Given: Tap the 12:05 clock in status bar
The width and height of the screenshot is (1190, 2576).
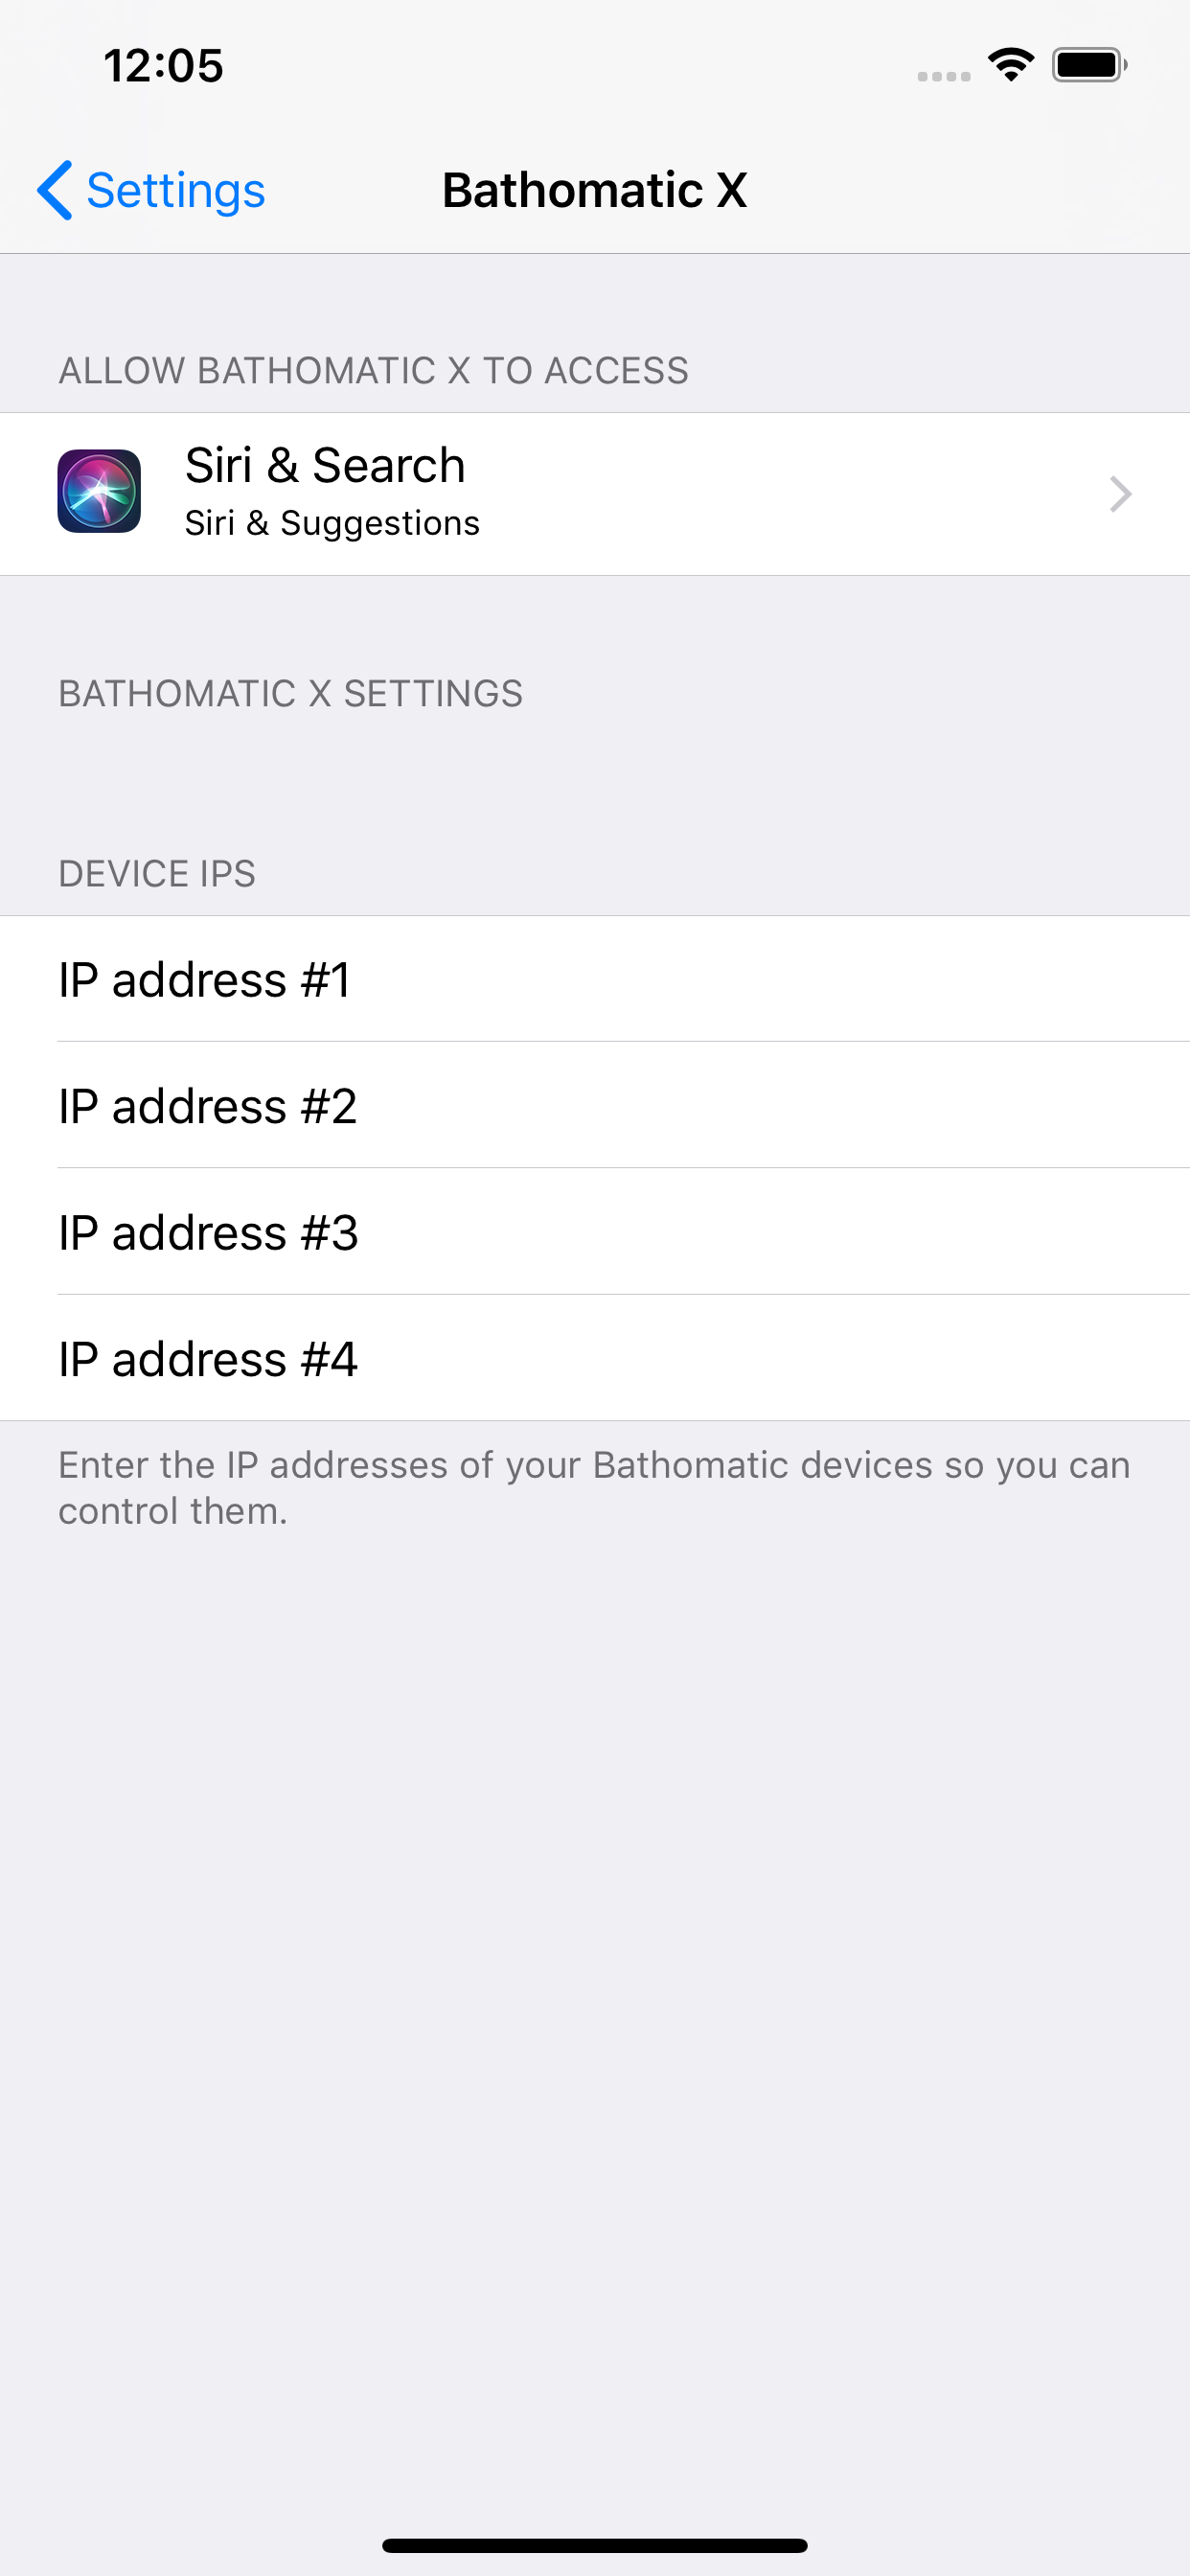Looking at the screenshot, I should 163,66.
